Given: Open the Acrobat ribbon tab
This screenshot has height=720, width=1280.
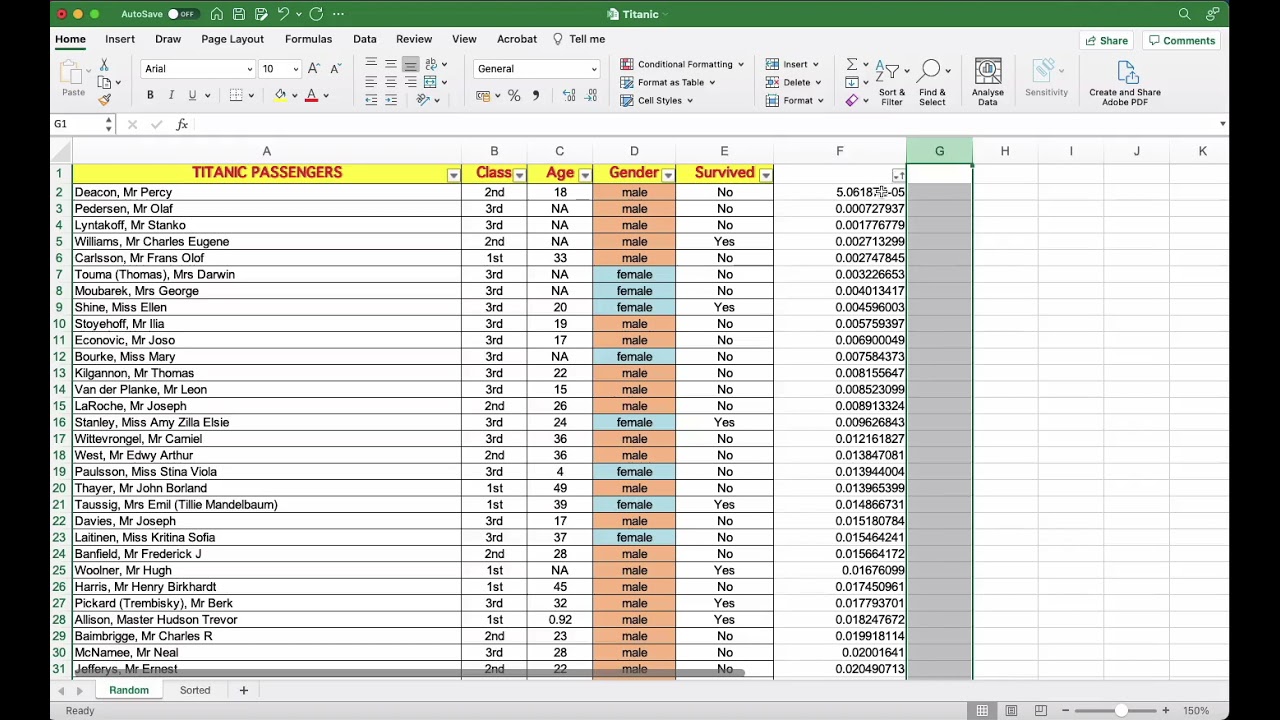Looking at the screenshot, I should coord(517,39).
